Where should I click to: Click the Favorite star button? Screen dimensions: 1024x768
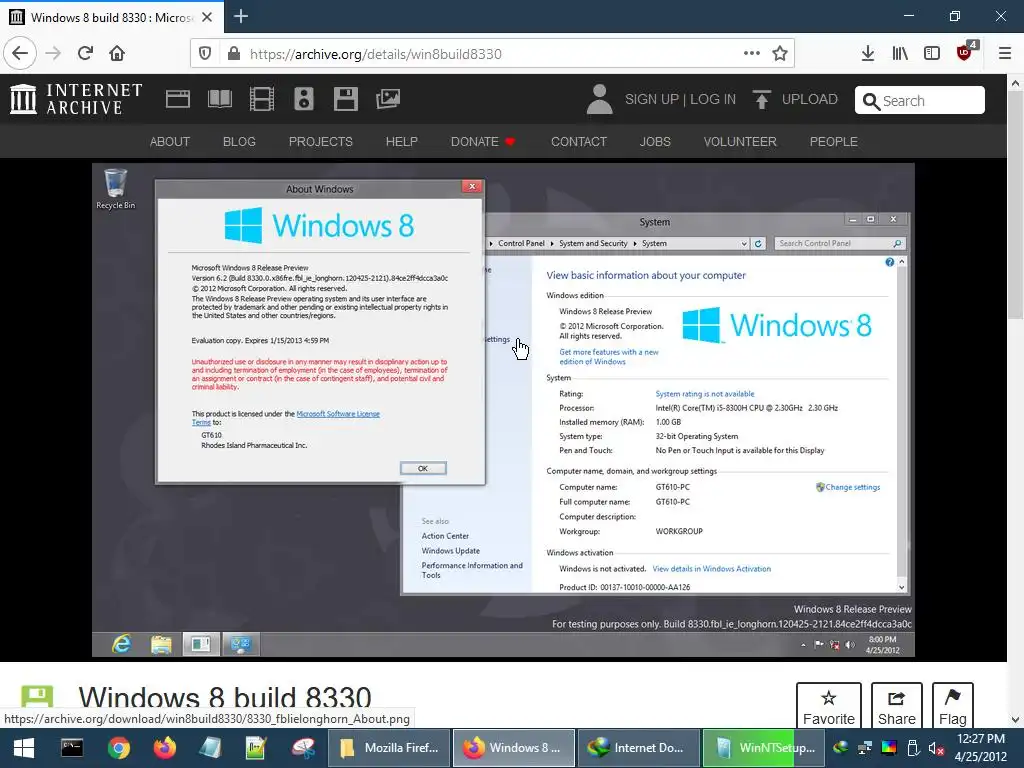[x=829, y=707]
